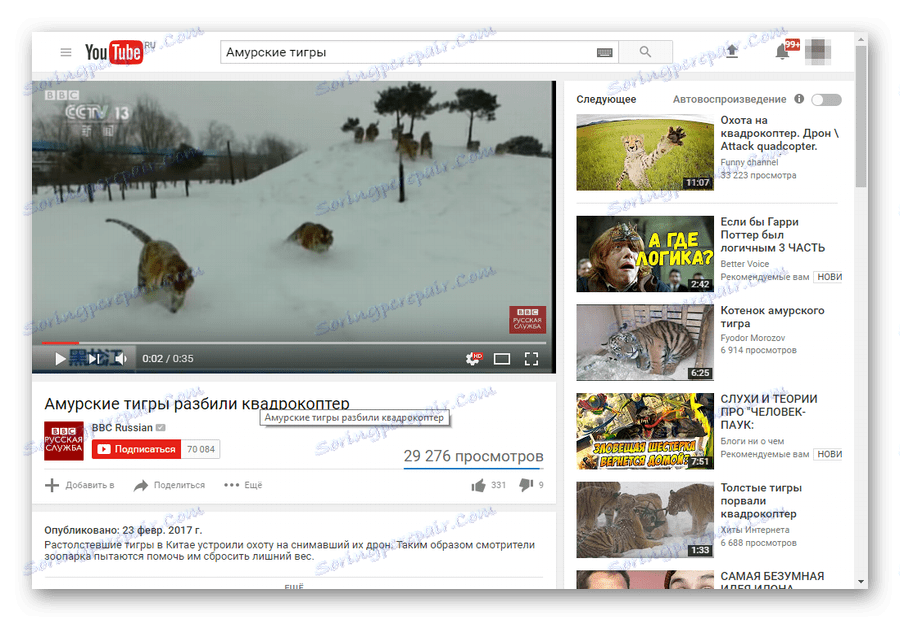Switch to theater mode
900x621 pixels.
[502, 359]
